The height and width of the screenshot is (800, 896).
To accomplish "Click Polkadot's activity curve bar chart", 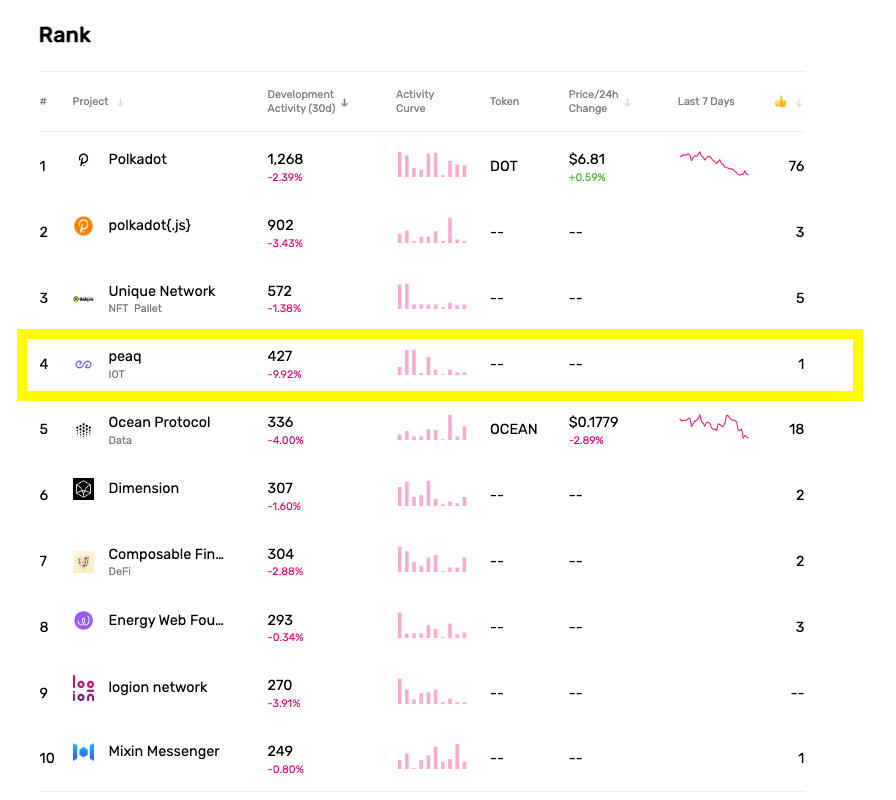I will [432, 165].
